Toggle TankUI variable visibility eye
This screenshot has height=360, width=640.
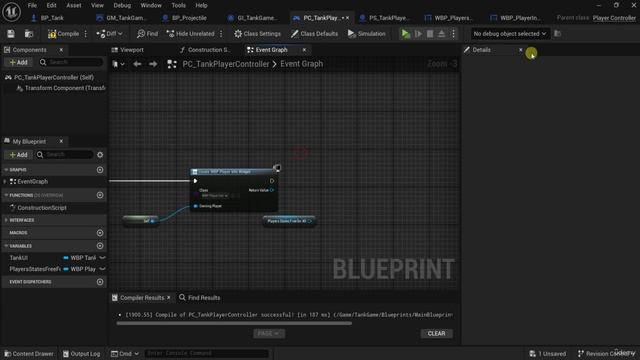pos(102,258)
